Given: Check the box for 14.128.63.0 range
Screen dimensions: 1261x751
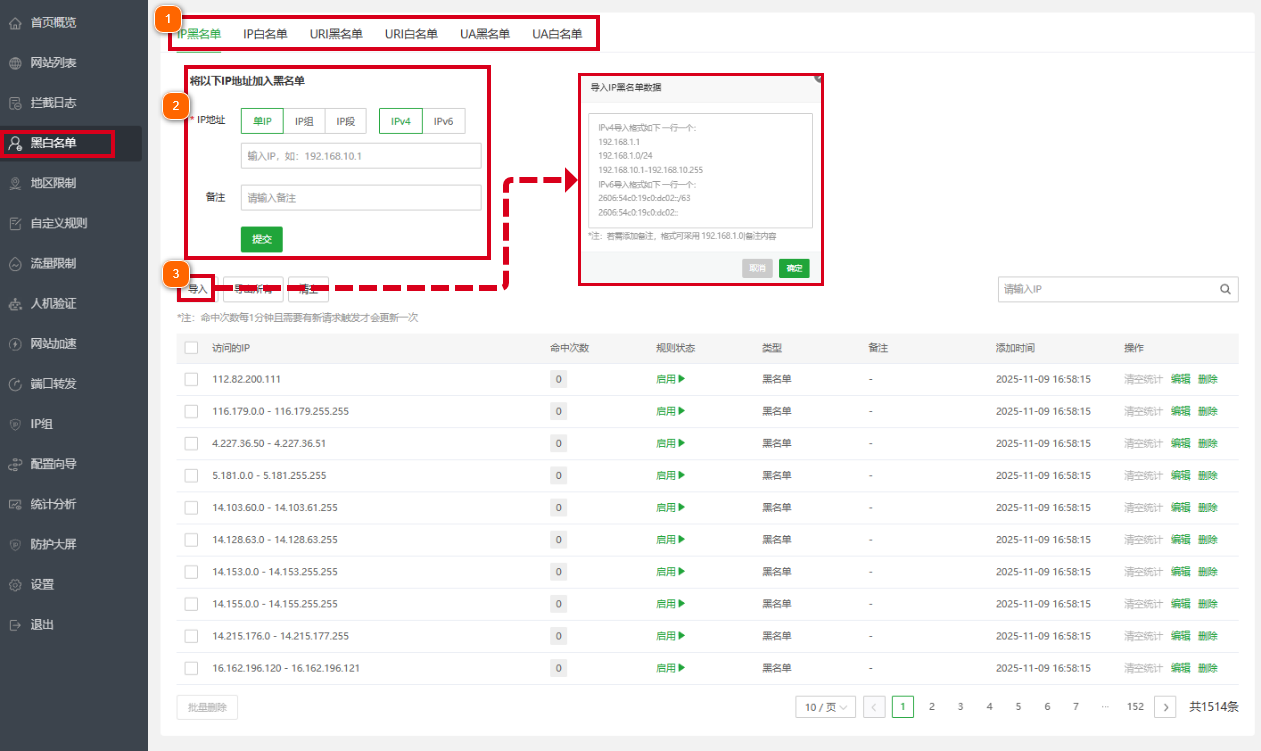Looking at the screenshot, I should click(x=192, y=540).
